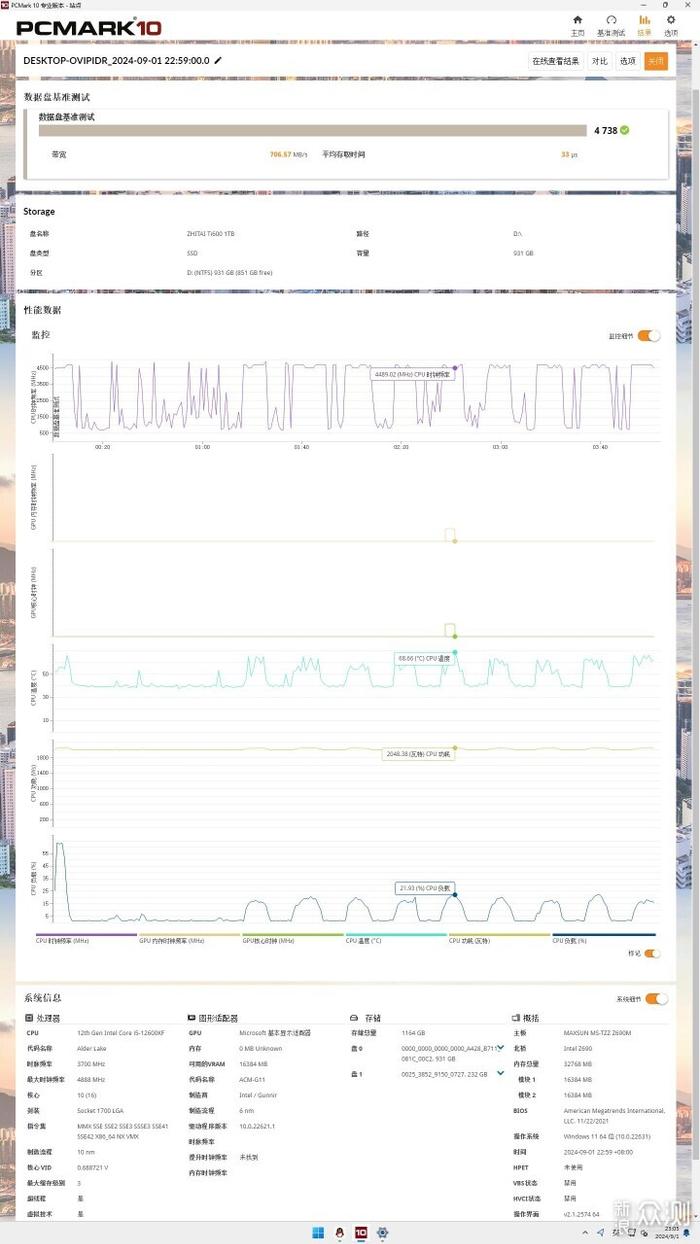Screen dimensions: 700x1244
Task: Click the overview section icon
Action: click(517, 1017)
